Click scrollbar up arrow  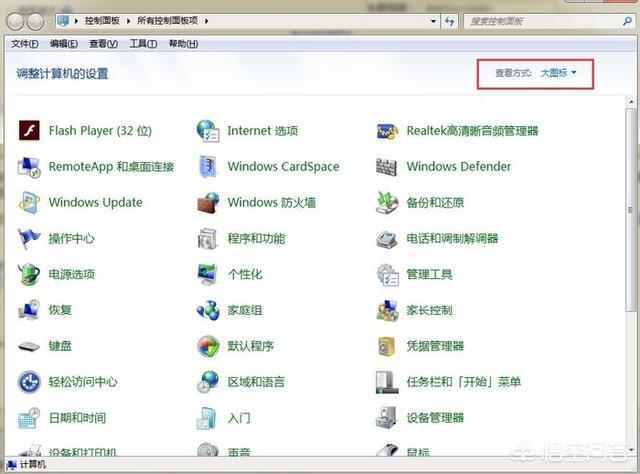point(631,101)
